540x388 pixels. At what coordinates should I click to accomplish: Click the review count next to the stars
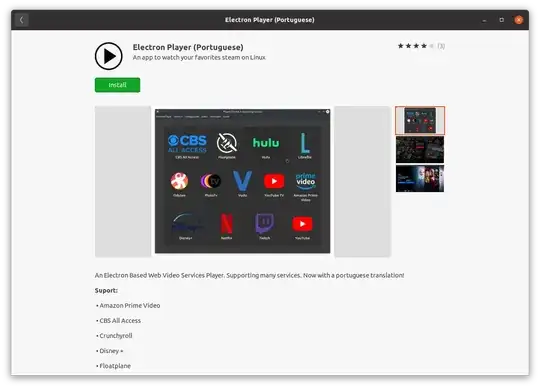[x=441, y=46]
